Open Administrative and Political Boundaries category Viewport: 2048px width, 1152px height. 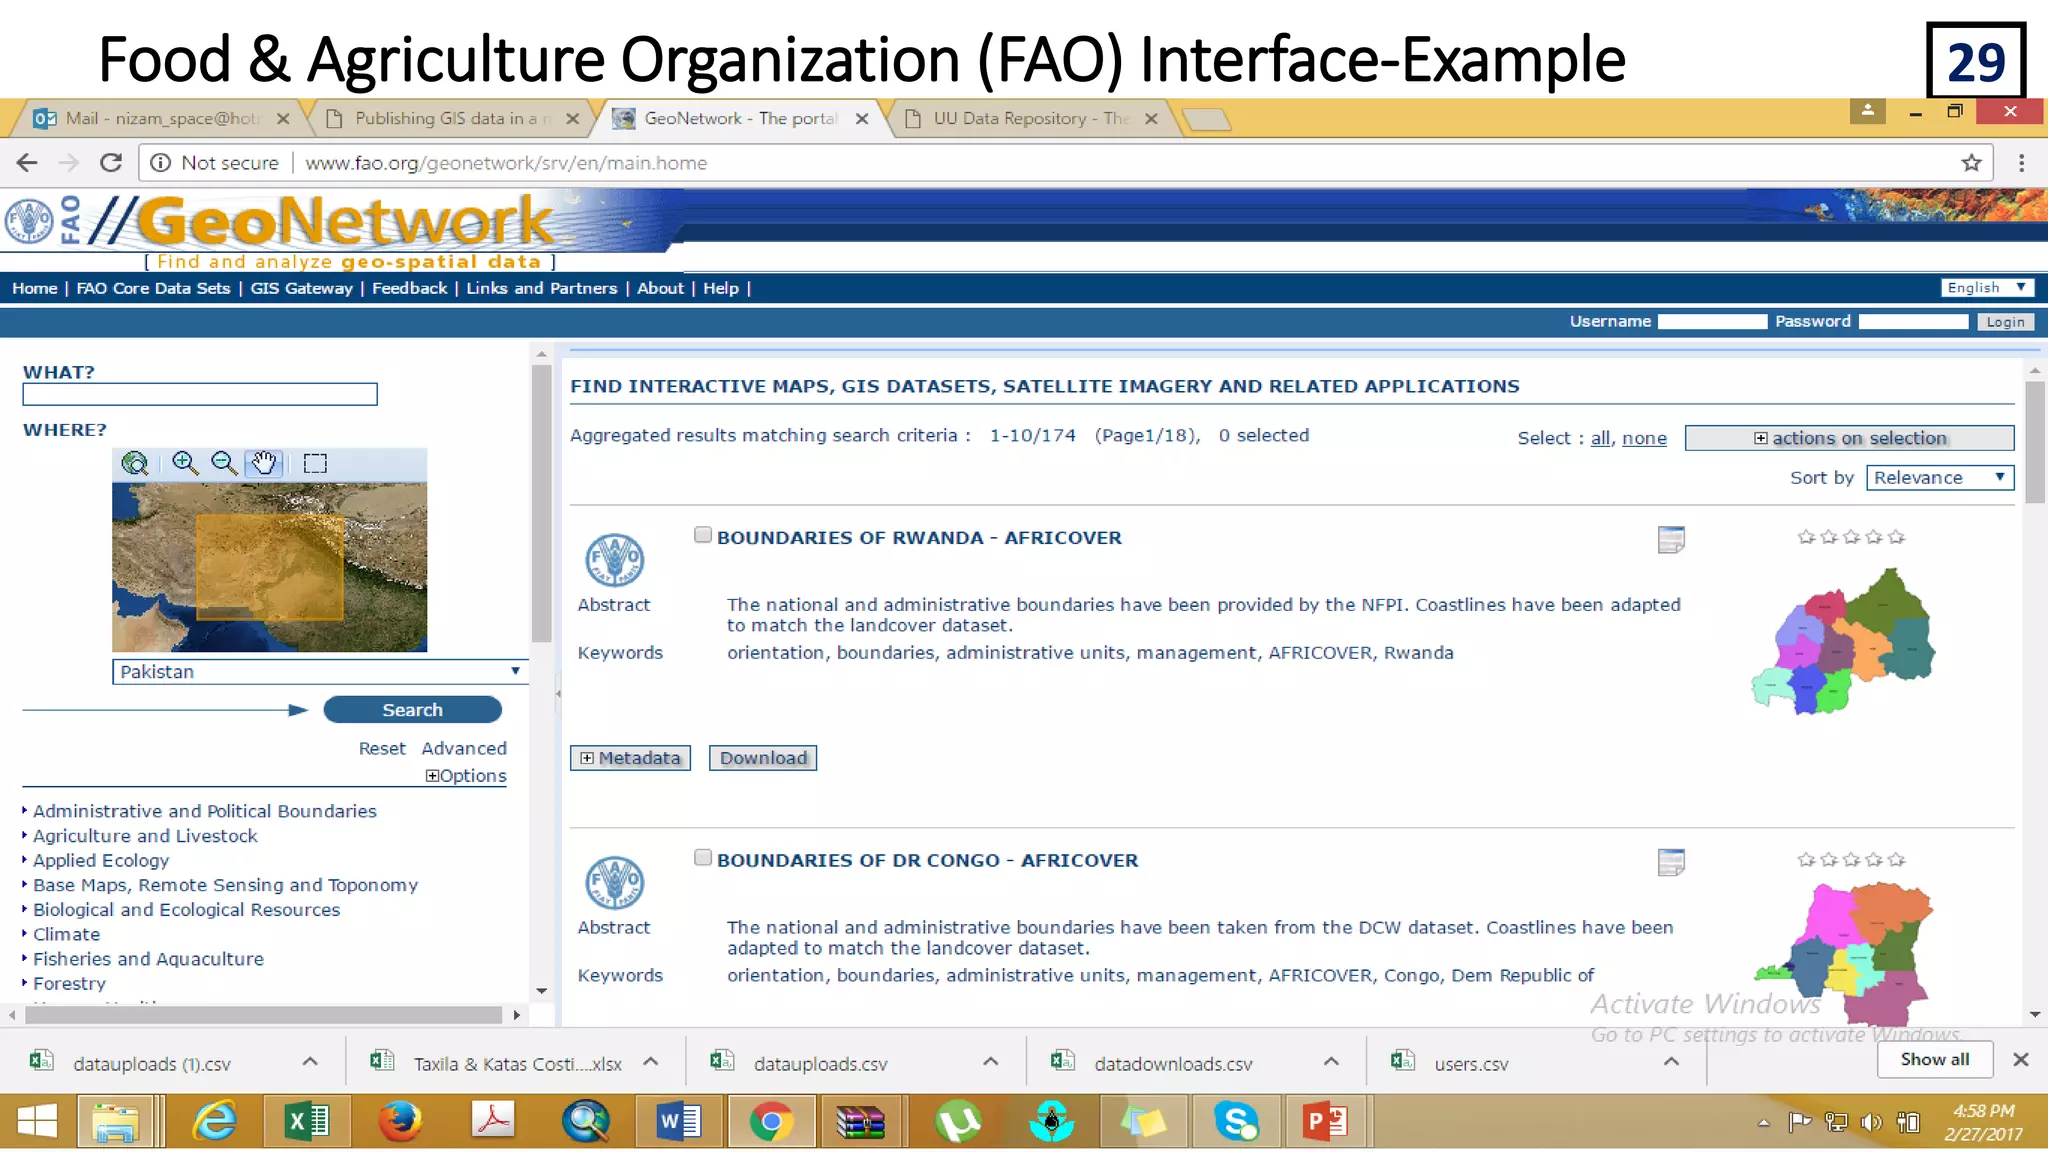pos(205,811)
